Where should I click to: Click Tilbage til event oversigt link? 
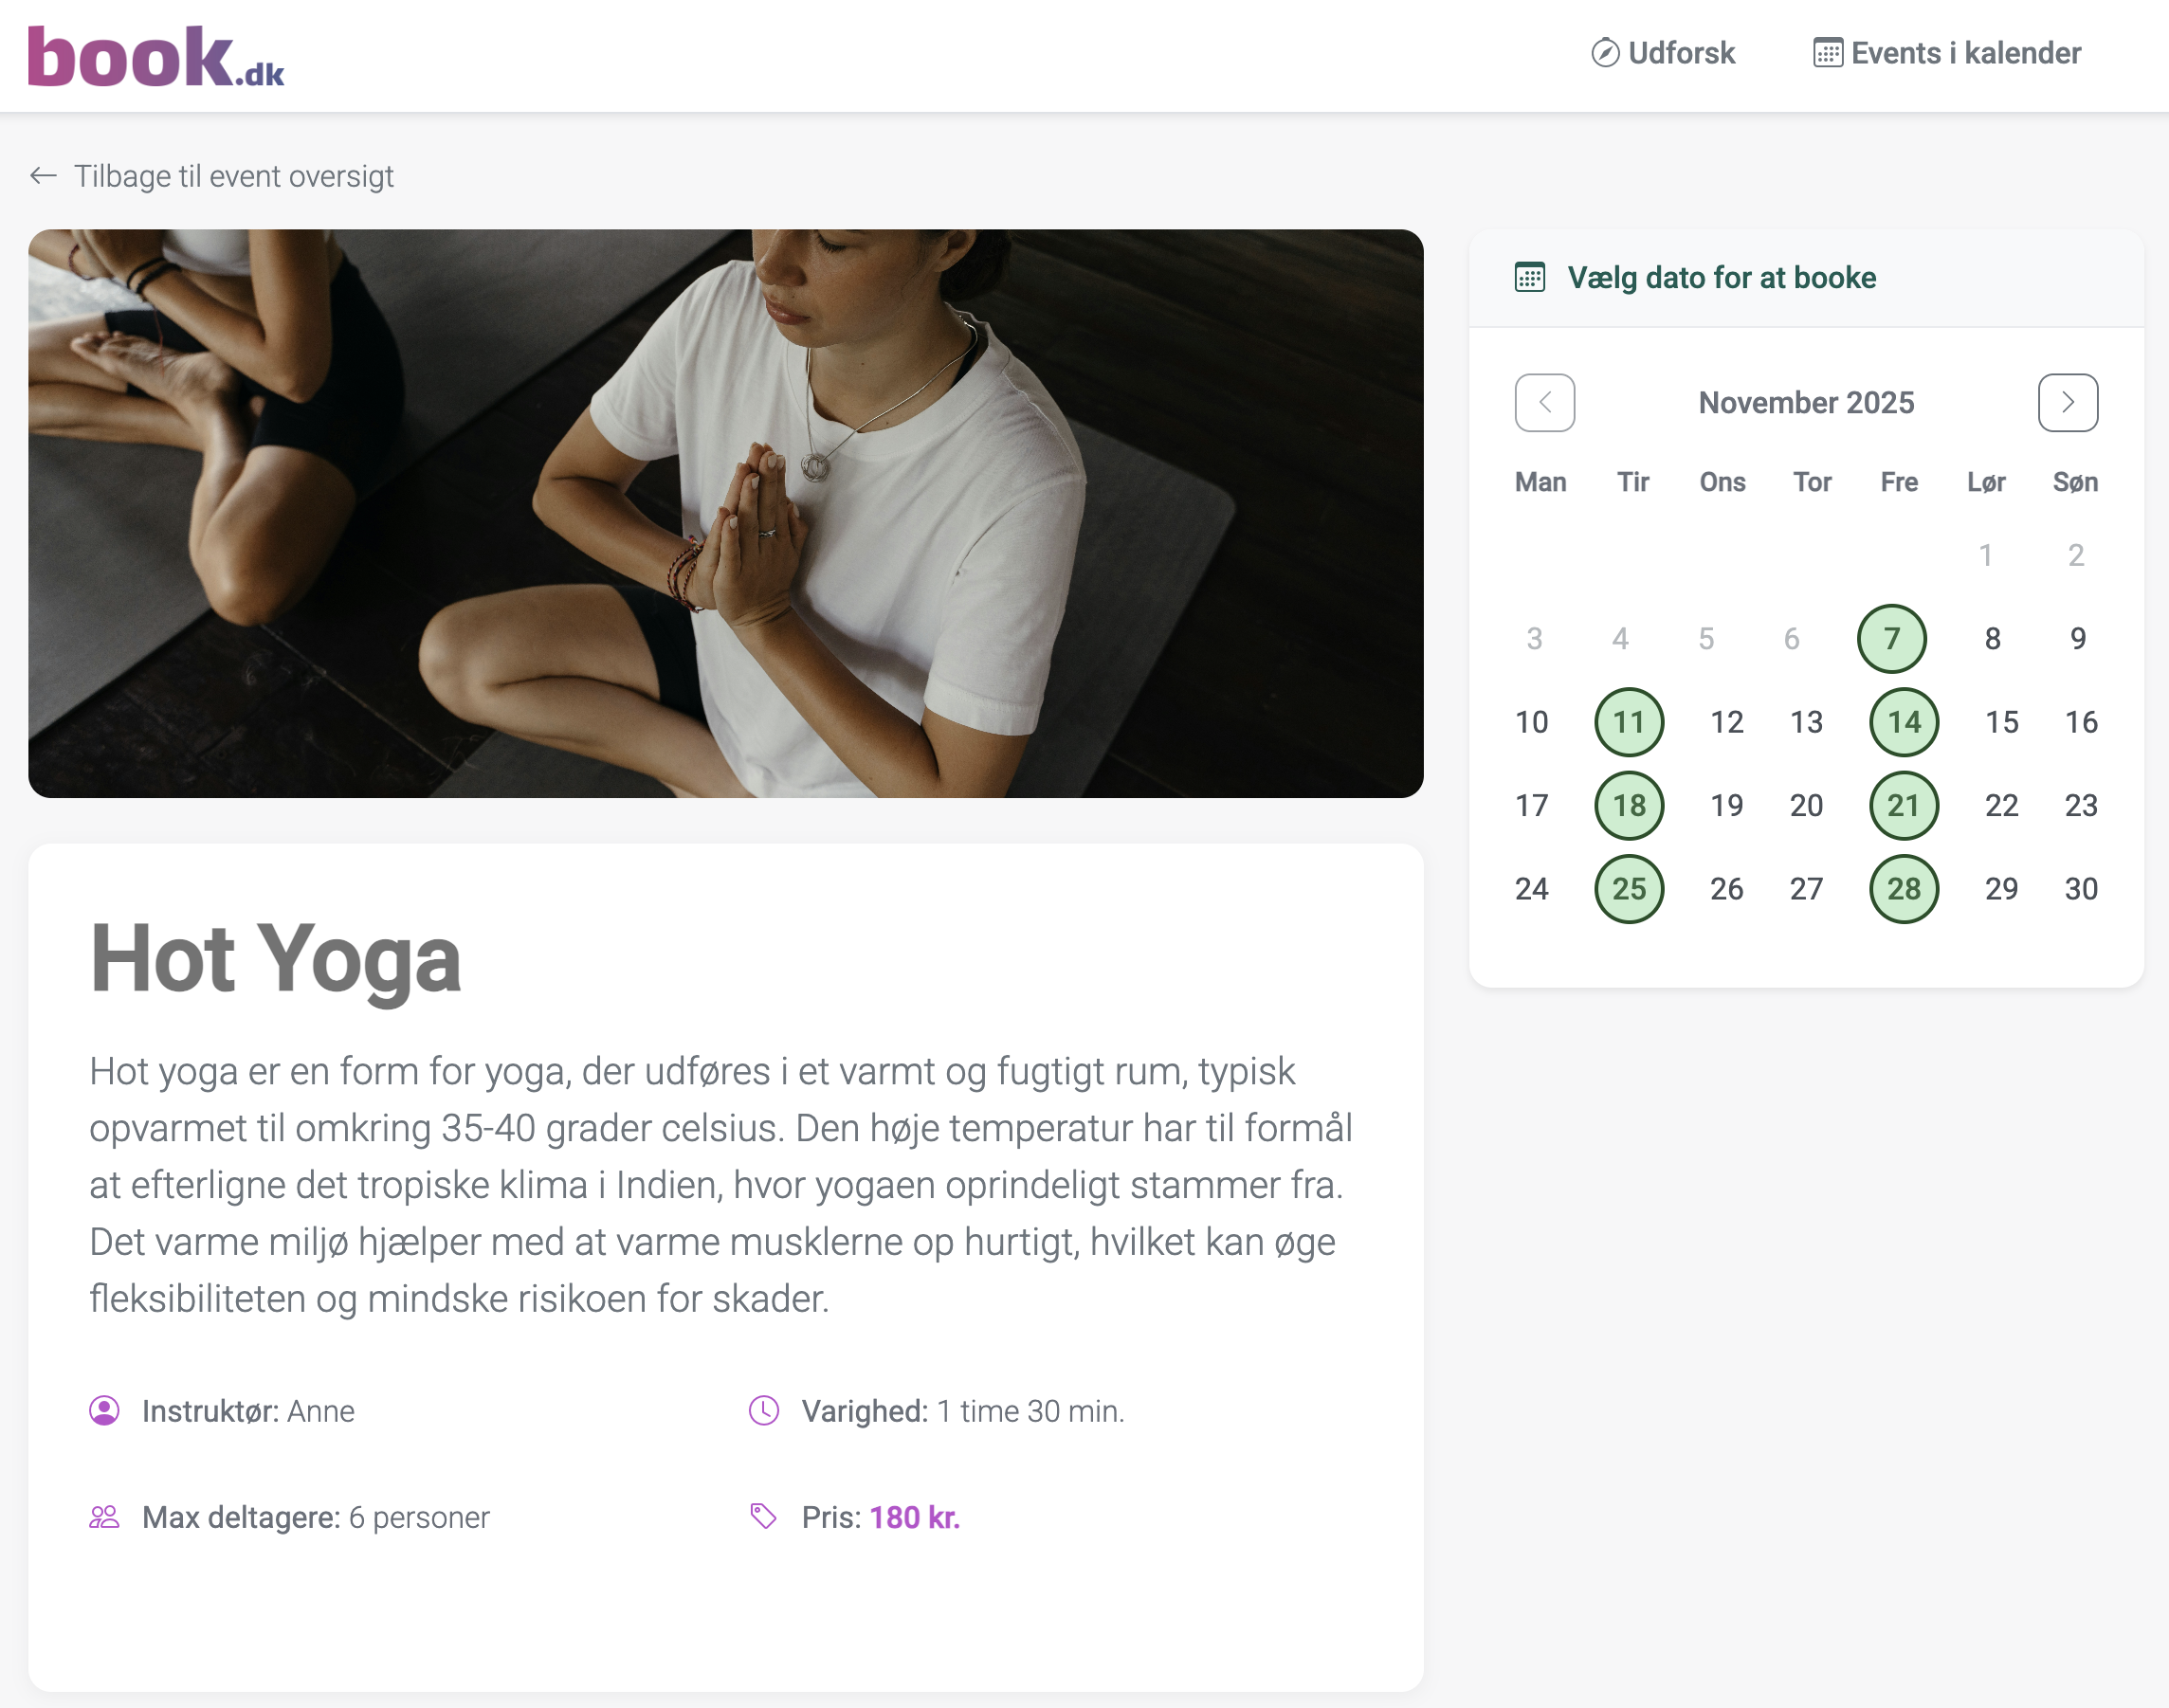(x=234, y=176)
